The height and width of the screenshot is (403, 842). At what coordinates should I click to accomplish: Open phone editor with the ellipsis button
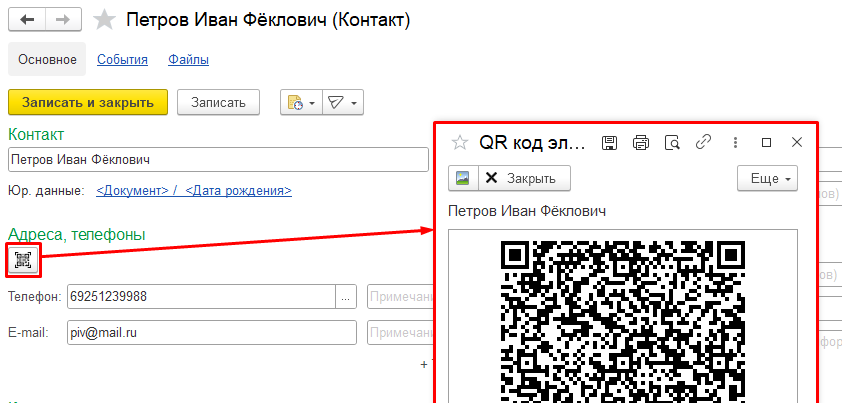point(346,297)
